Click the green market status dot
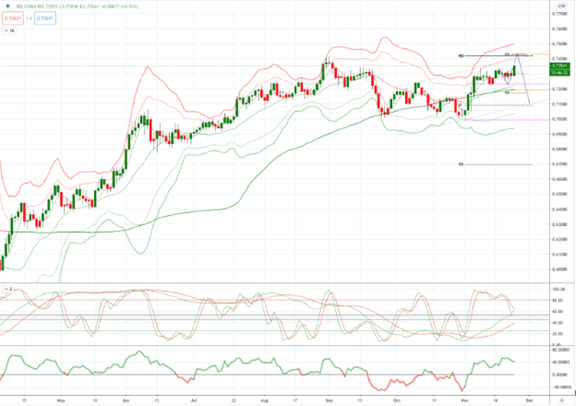This screenshot has height=406, width=576. (8, 6)
